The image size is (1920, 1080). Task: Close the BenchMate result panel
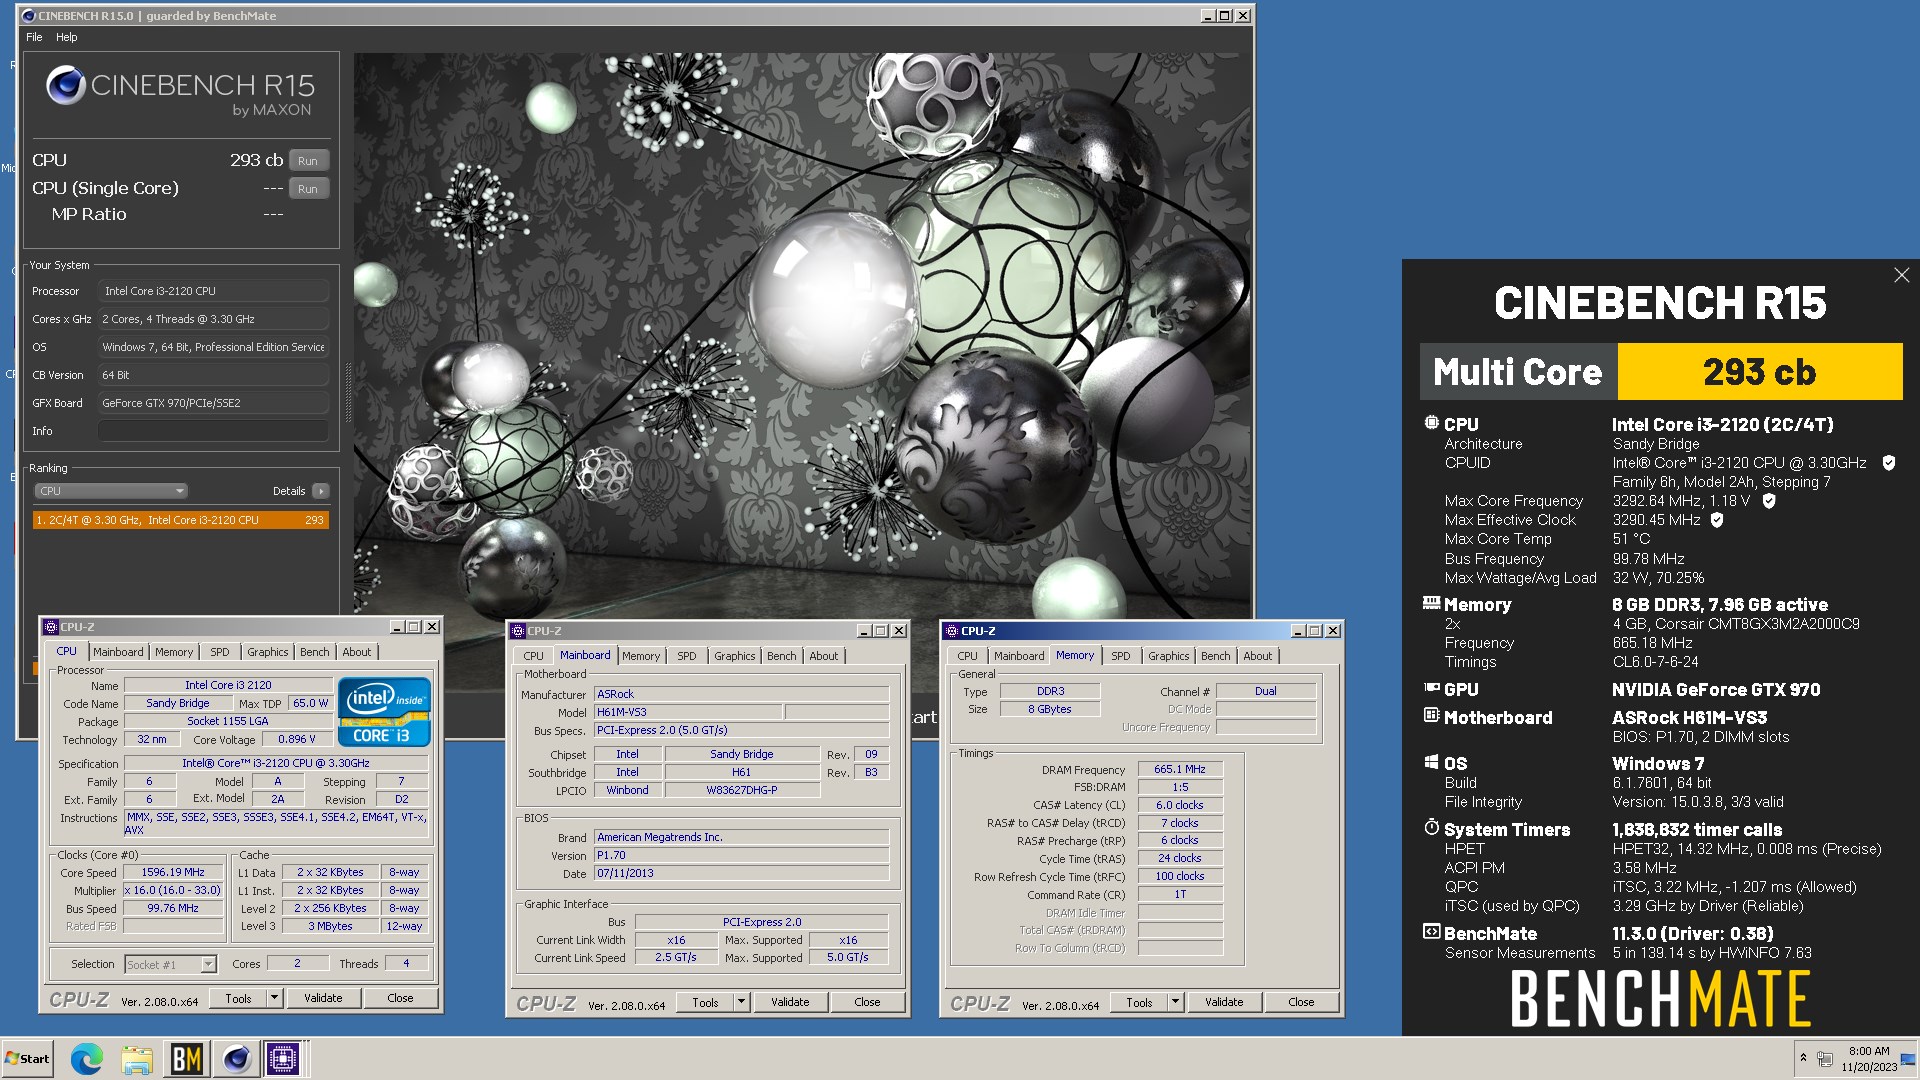click(x=1901, y=275)
